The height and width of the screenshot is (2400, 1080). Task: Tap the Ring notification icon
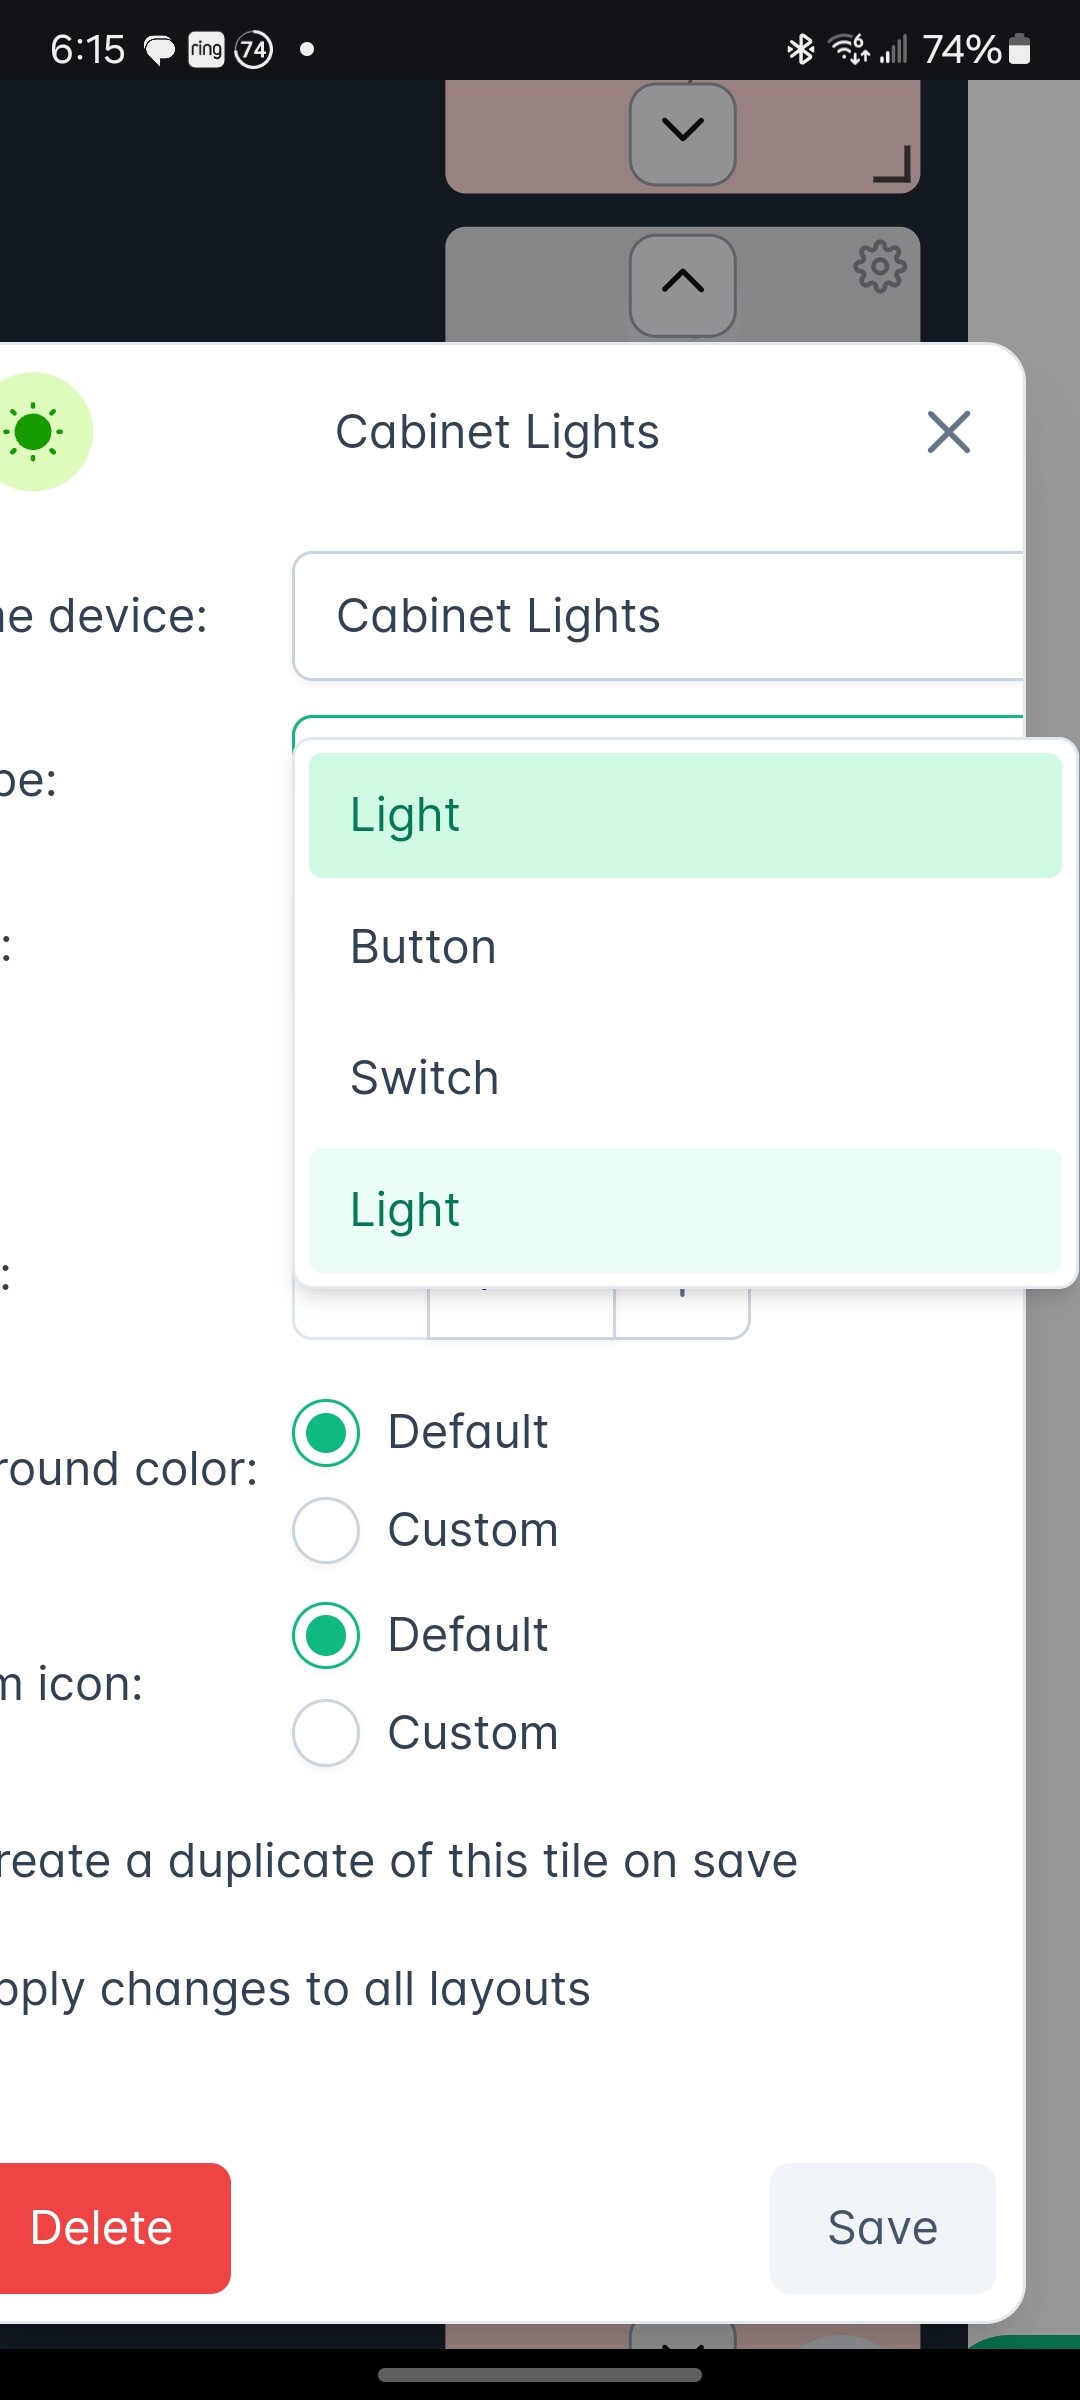tap(206, 49)
